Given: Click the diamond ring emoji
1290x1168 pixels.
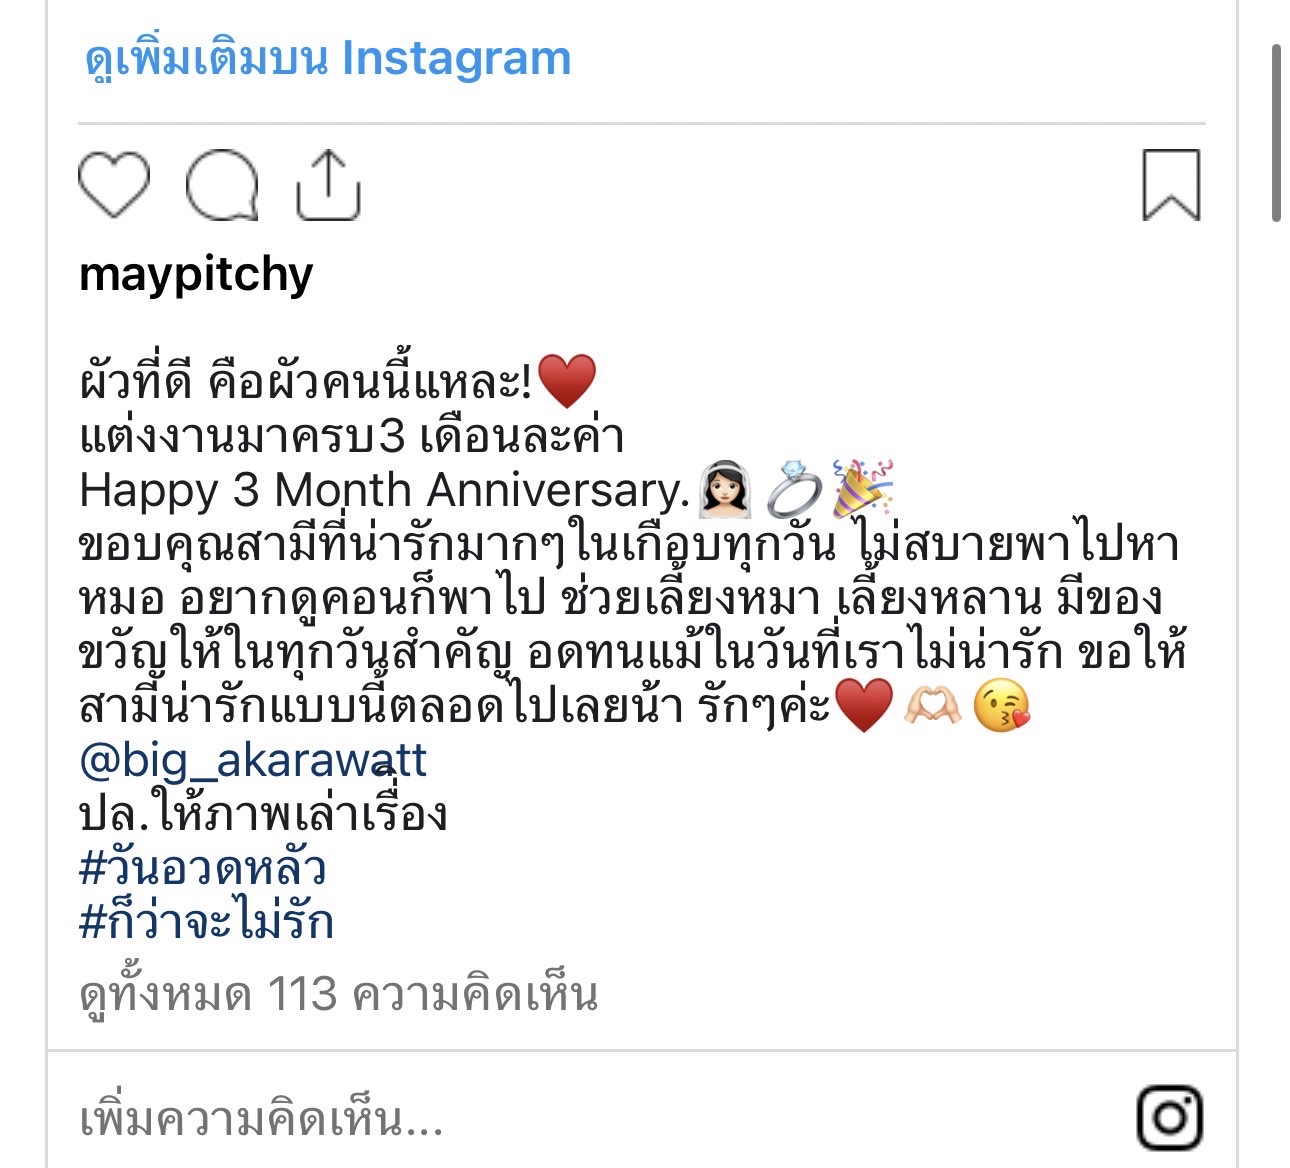Looking at the screenshot, I should (x=795, y=490).
